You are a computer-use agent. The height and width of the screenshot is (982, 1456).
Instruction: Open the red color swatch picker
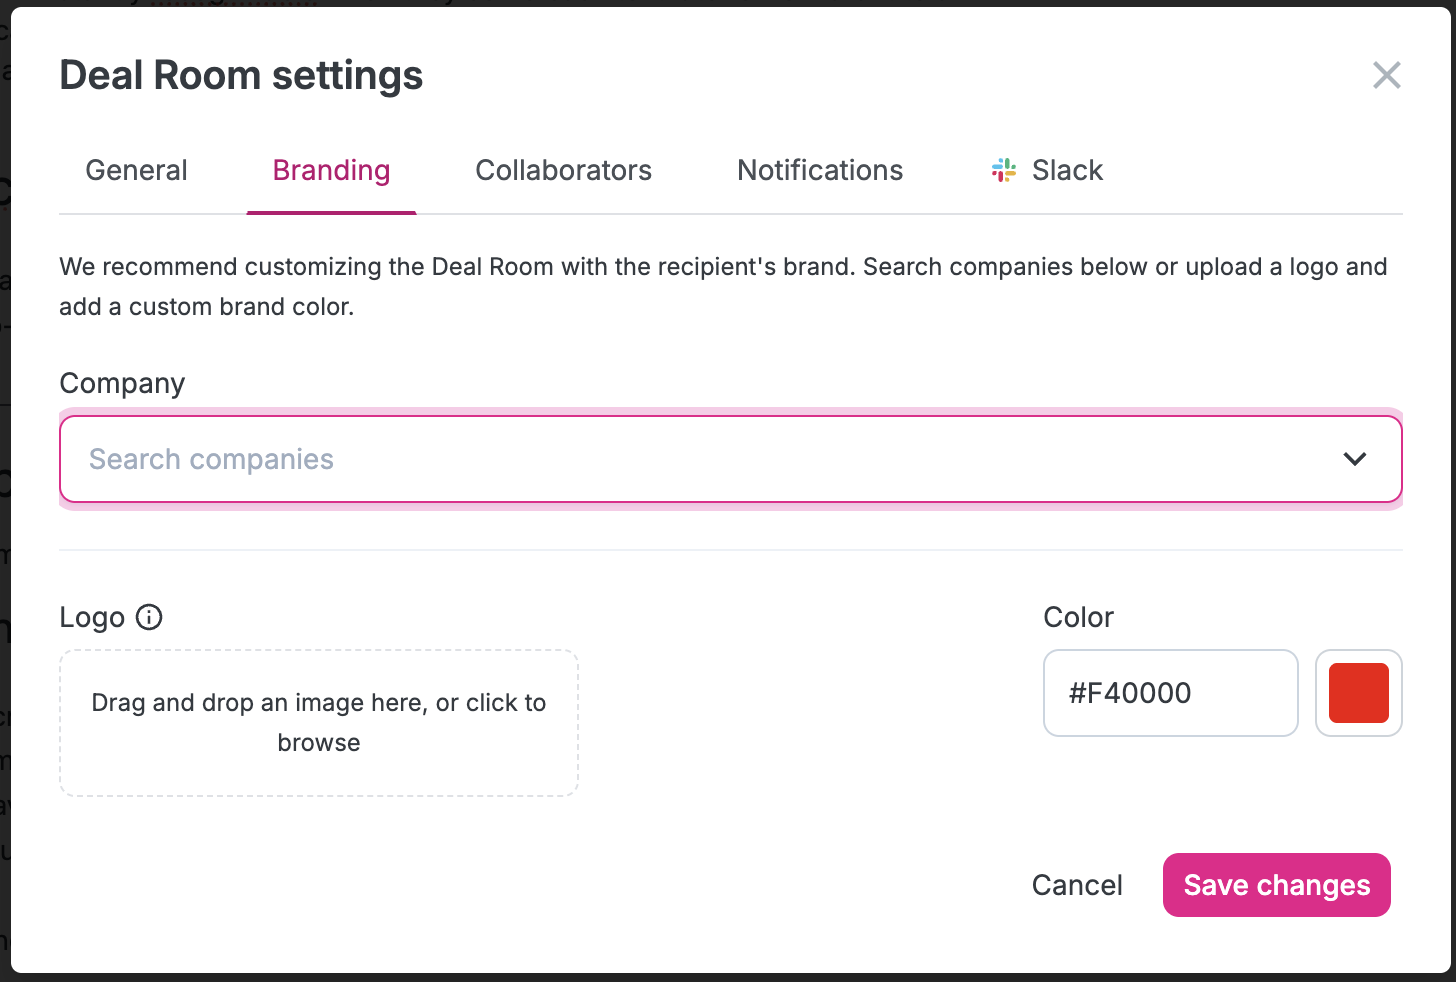(x=1359, y=693)
